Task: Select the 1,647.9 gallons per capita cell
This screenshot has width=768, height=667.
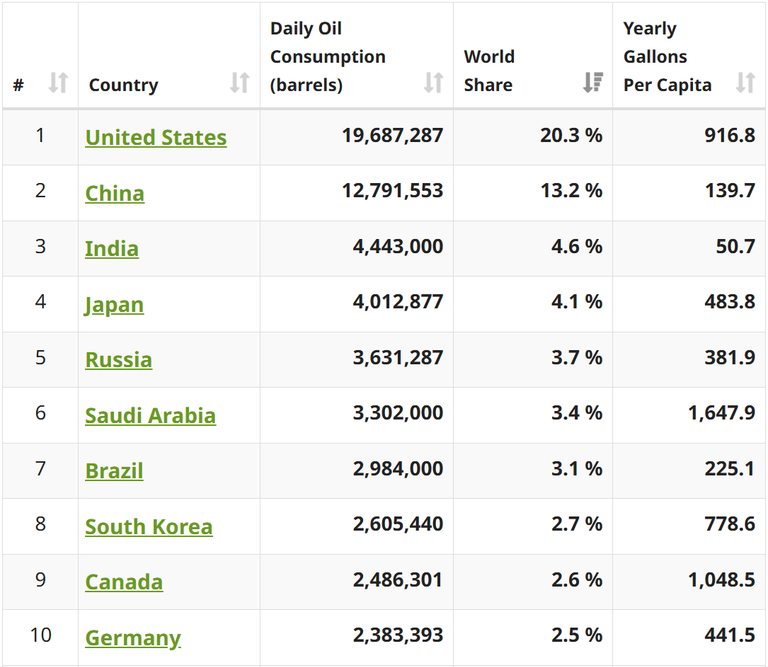Action: (689, 415)
